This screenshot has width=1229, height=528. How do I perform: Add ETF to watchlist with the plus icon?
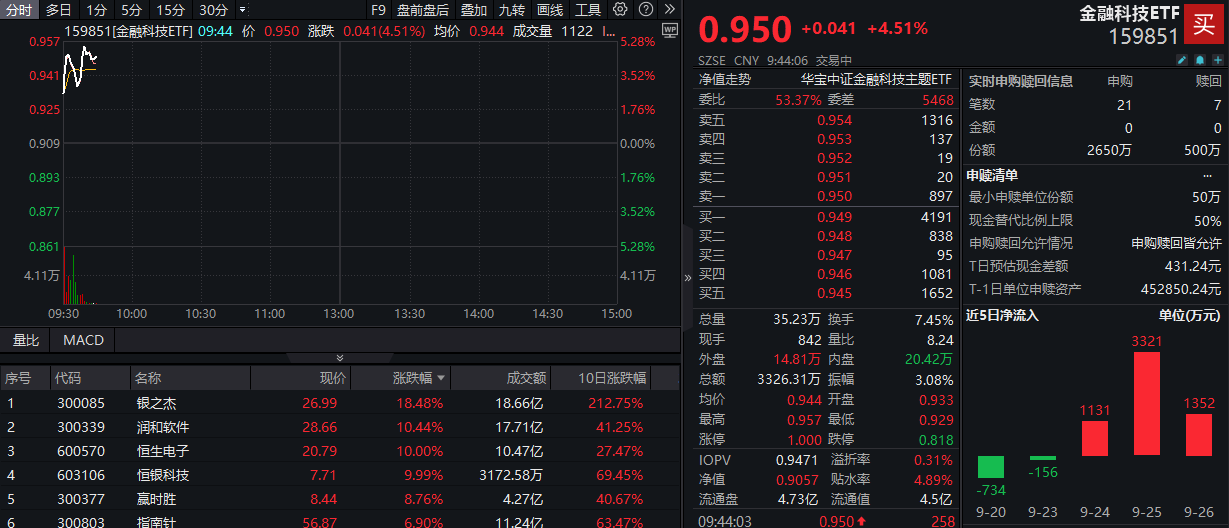point(1217,60)
